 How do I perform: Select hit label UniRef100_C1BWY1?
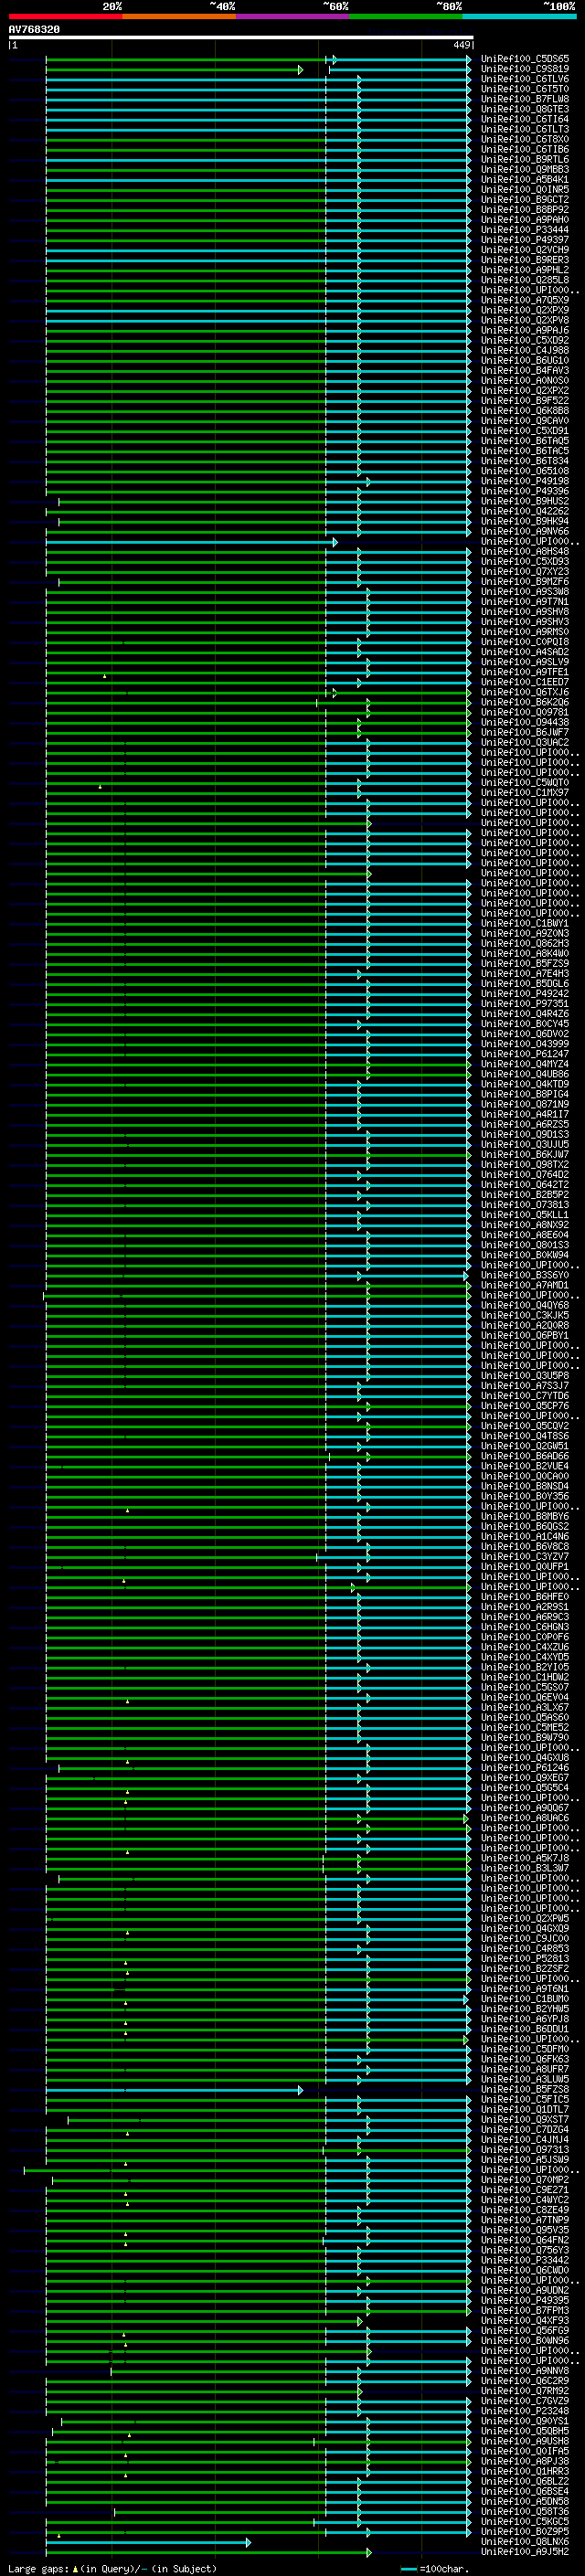(x=525, y=923)
